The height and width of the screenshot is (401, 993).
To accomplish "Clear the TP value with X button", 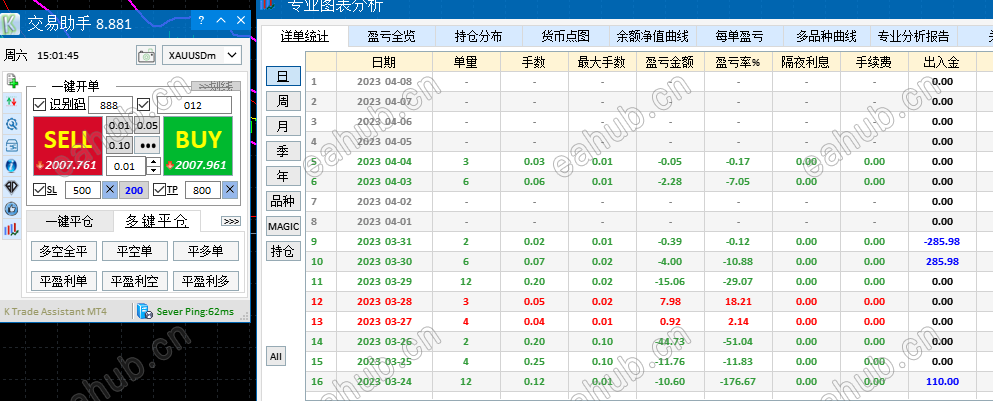I will pos(230,189).
